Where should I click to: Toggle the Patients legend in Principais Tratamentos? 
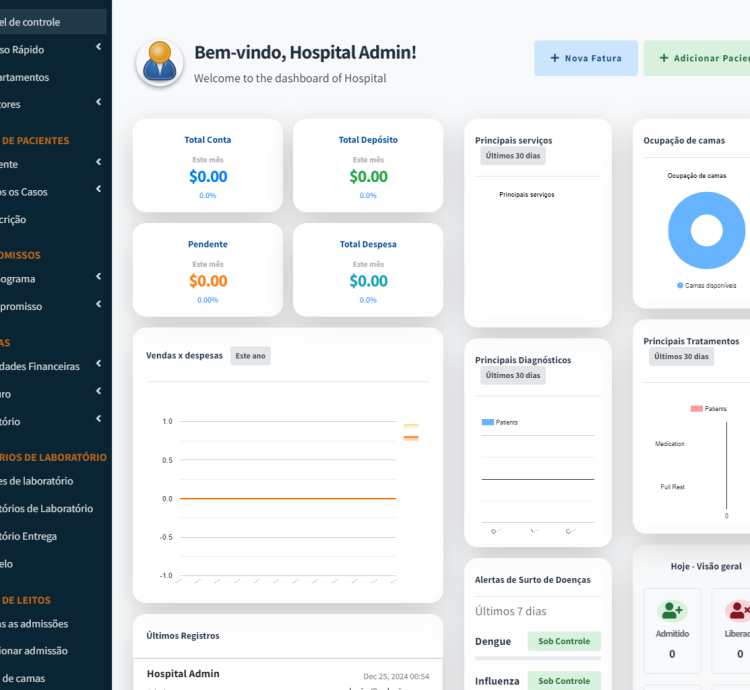pos(708,408)
